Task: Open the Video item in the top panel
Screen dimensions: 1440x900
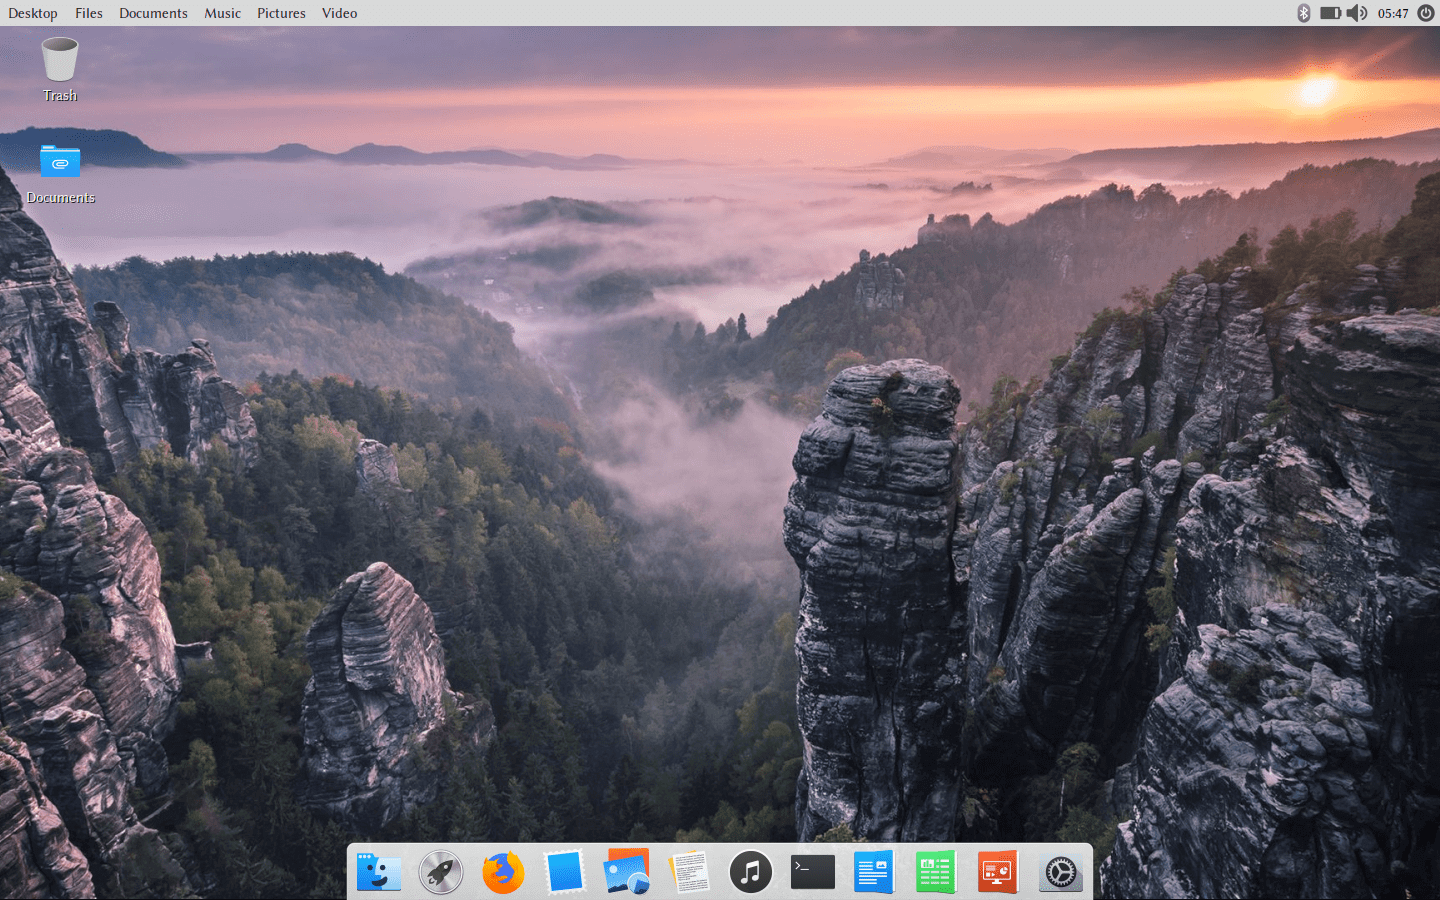Action: click(x=339, y=13)
